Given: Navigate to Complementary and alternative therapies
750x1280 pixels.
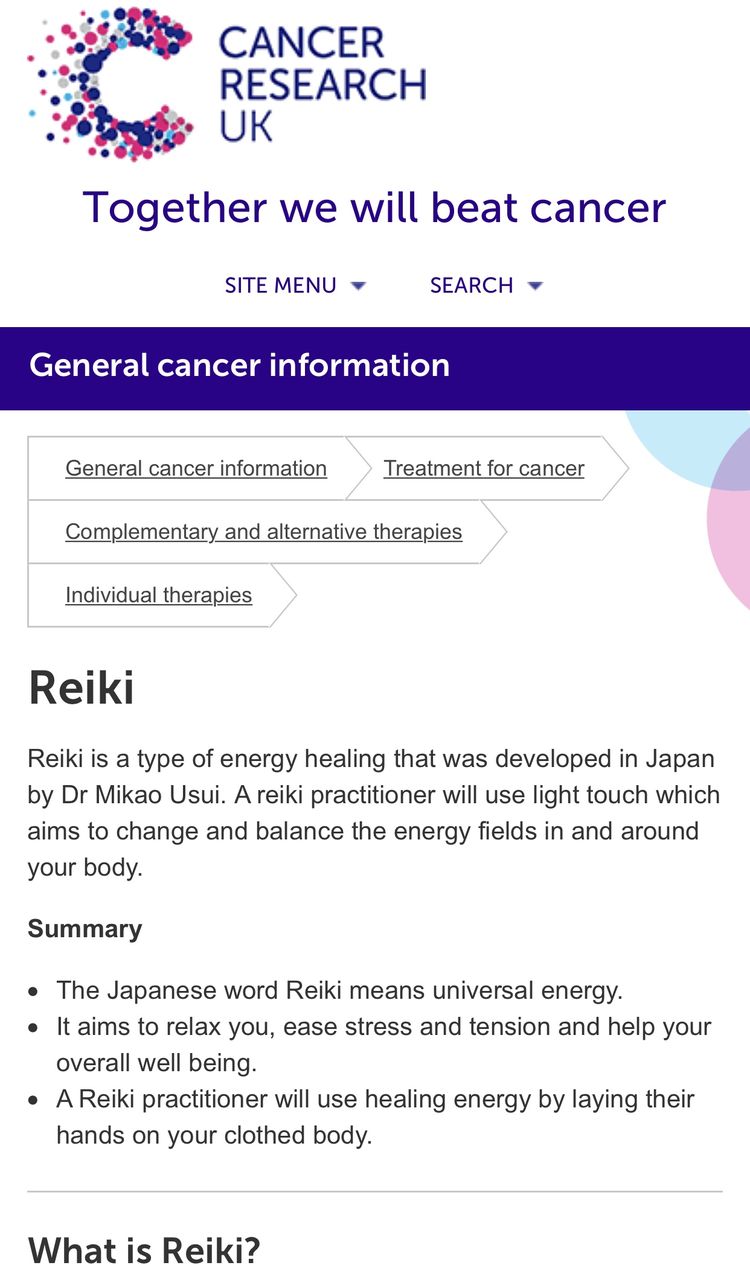Looking at the screenshot, I should click(x=264, y=532).
